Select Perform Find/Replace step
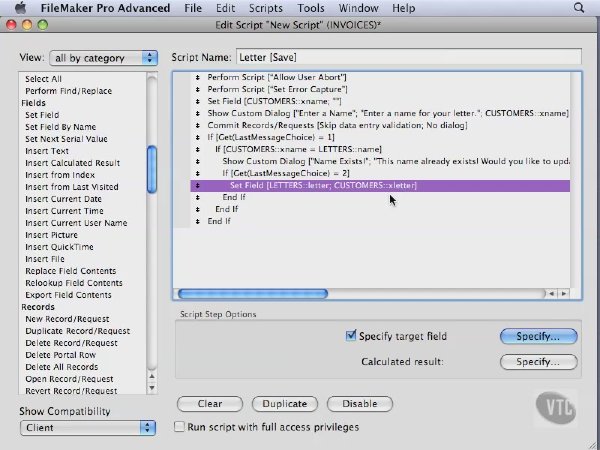Viewport: 600px width, 450px height. coord(68,91)
